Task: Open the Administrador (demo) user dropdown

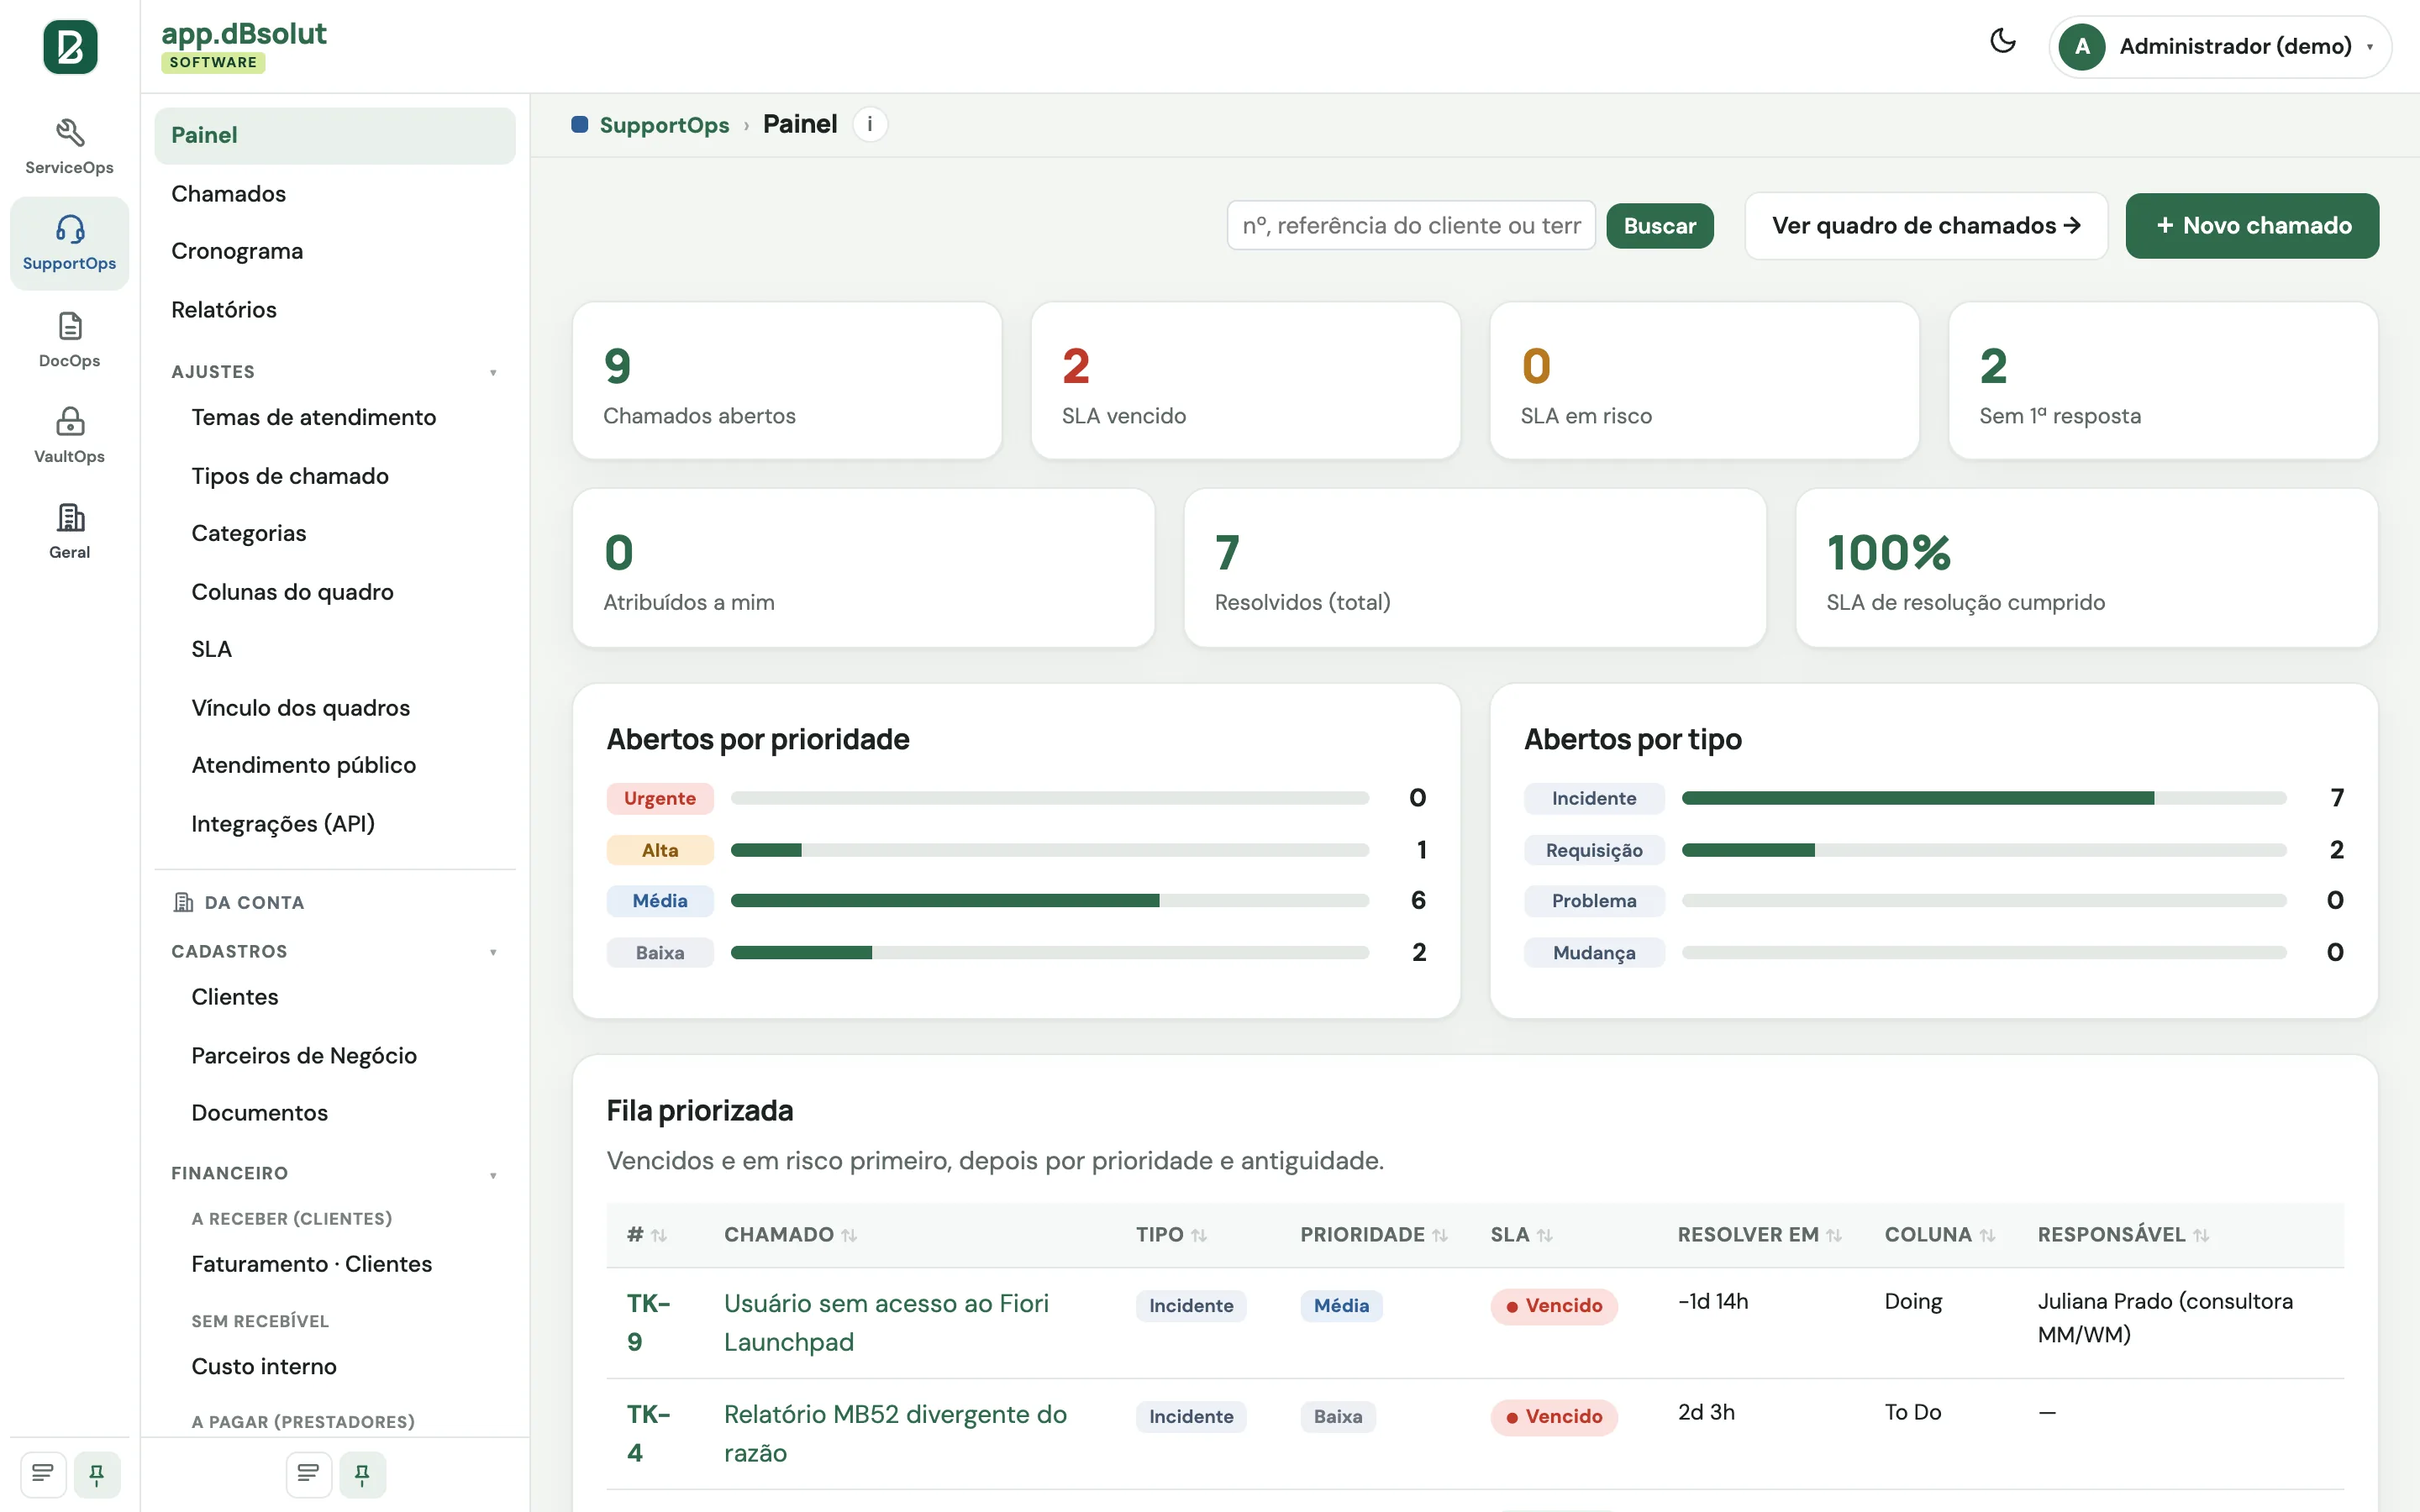Action: click(2220, 46)
